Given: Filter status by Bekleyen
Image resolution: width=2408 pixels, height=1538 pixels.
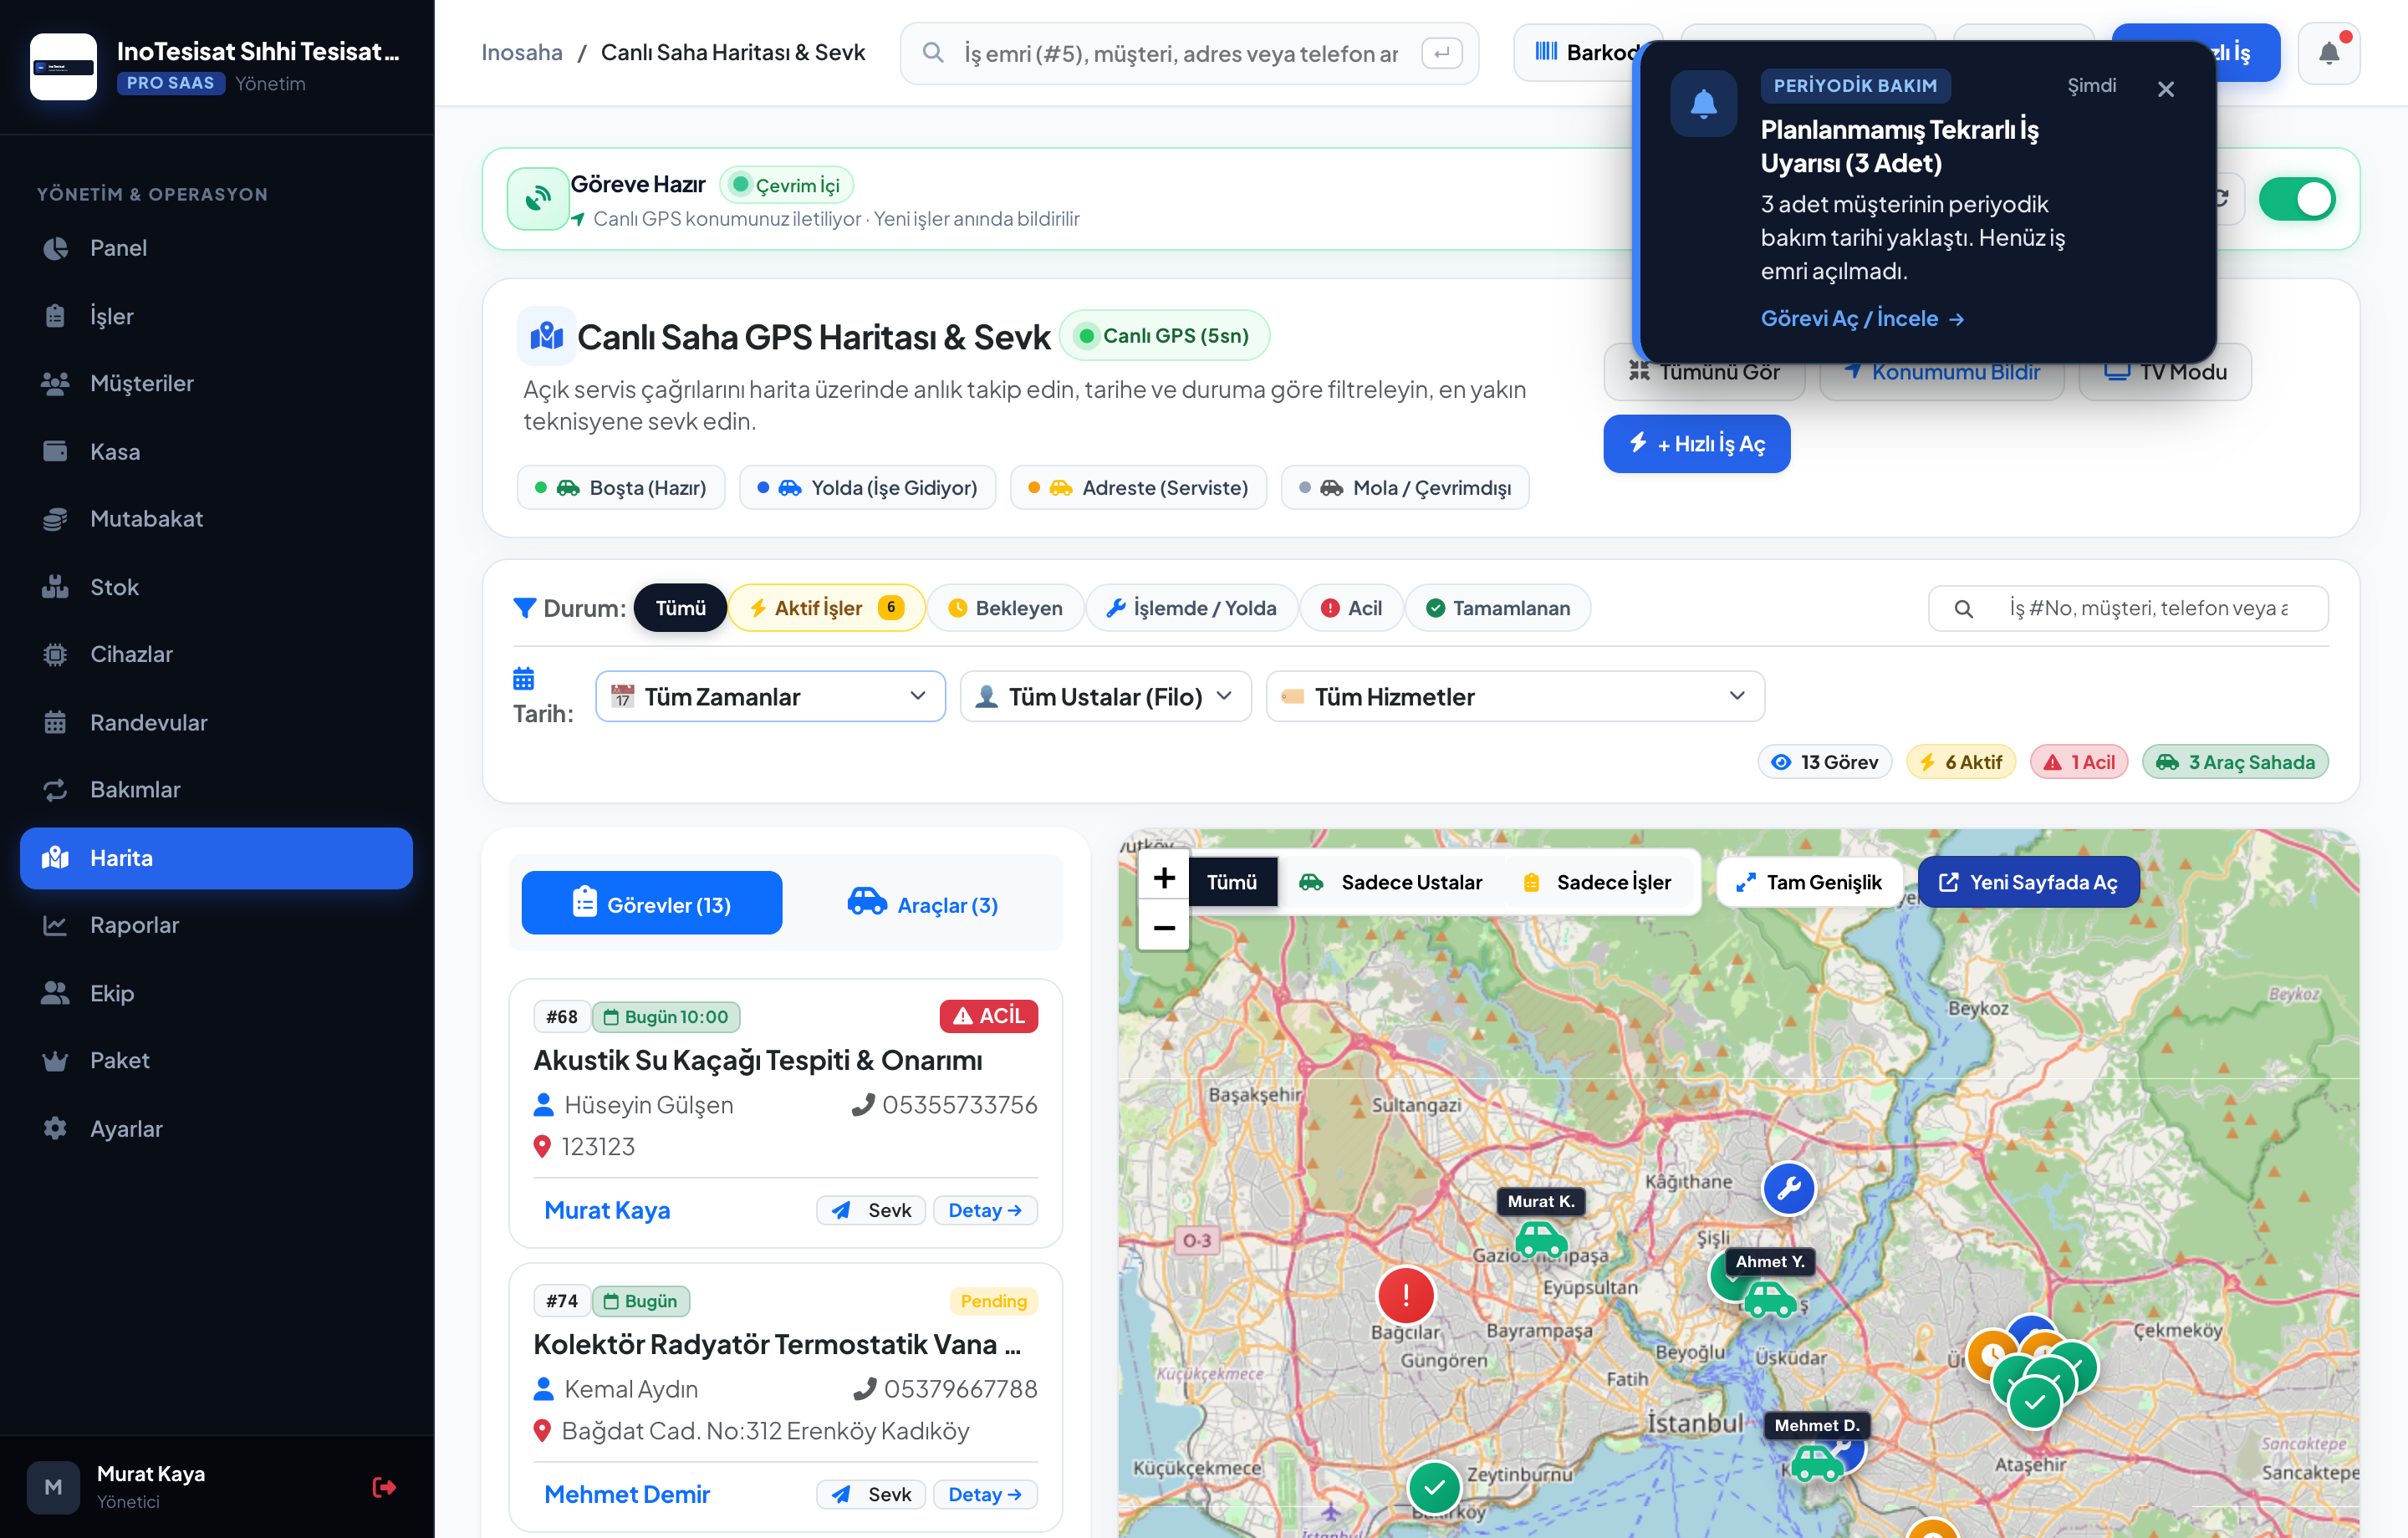Looking at the screenshot, I should point(1005,608).
